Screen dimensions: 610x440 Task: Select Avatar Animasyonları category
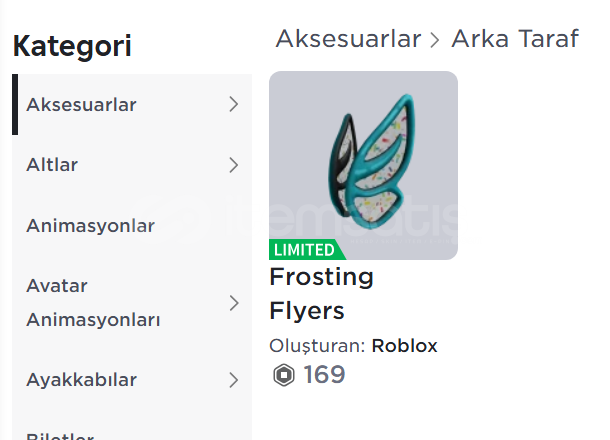(132, 303)
